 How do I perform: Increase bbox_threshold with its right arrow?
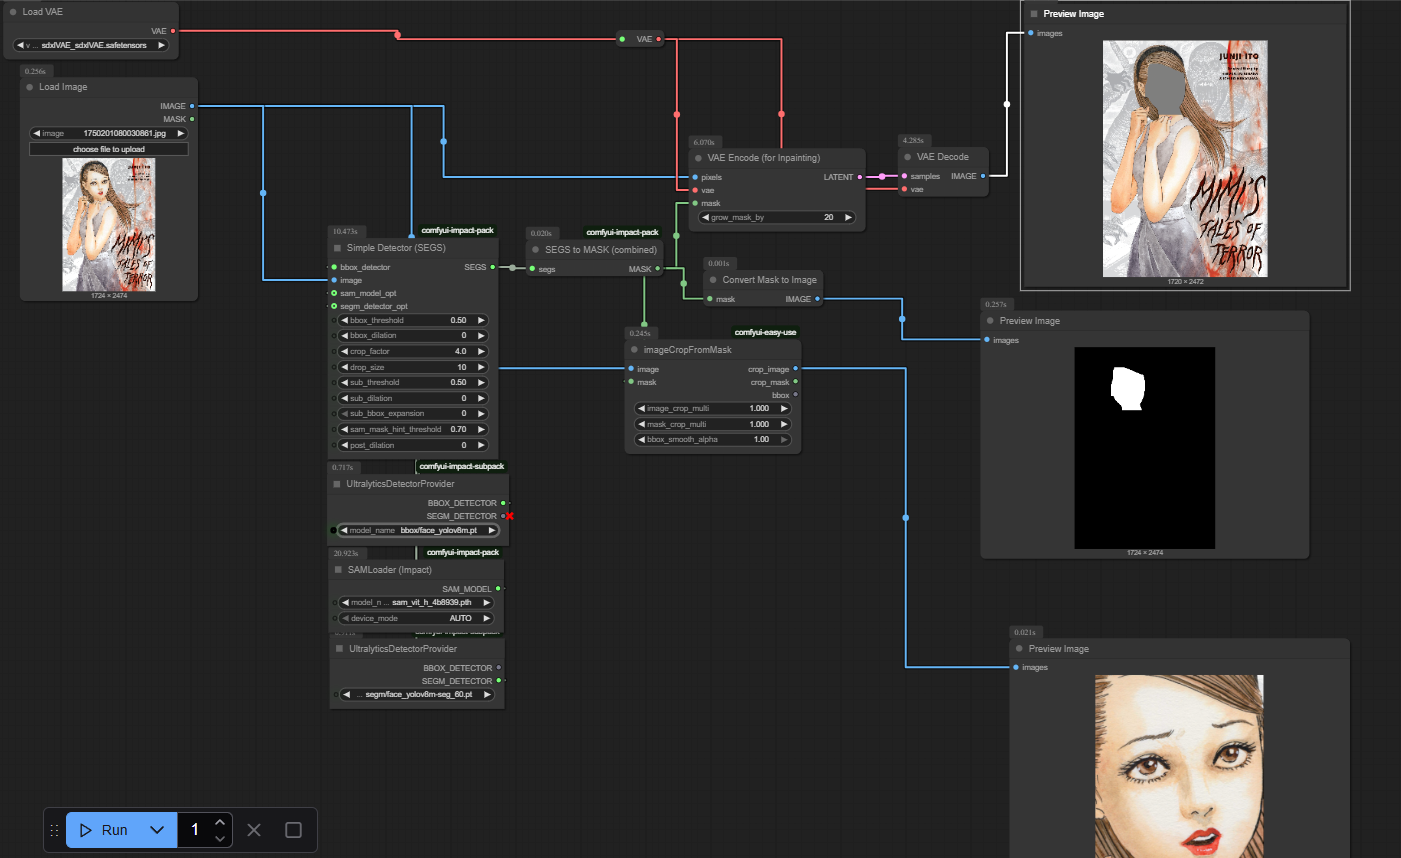click(x=481, y=320)
